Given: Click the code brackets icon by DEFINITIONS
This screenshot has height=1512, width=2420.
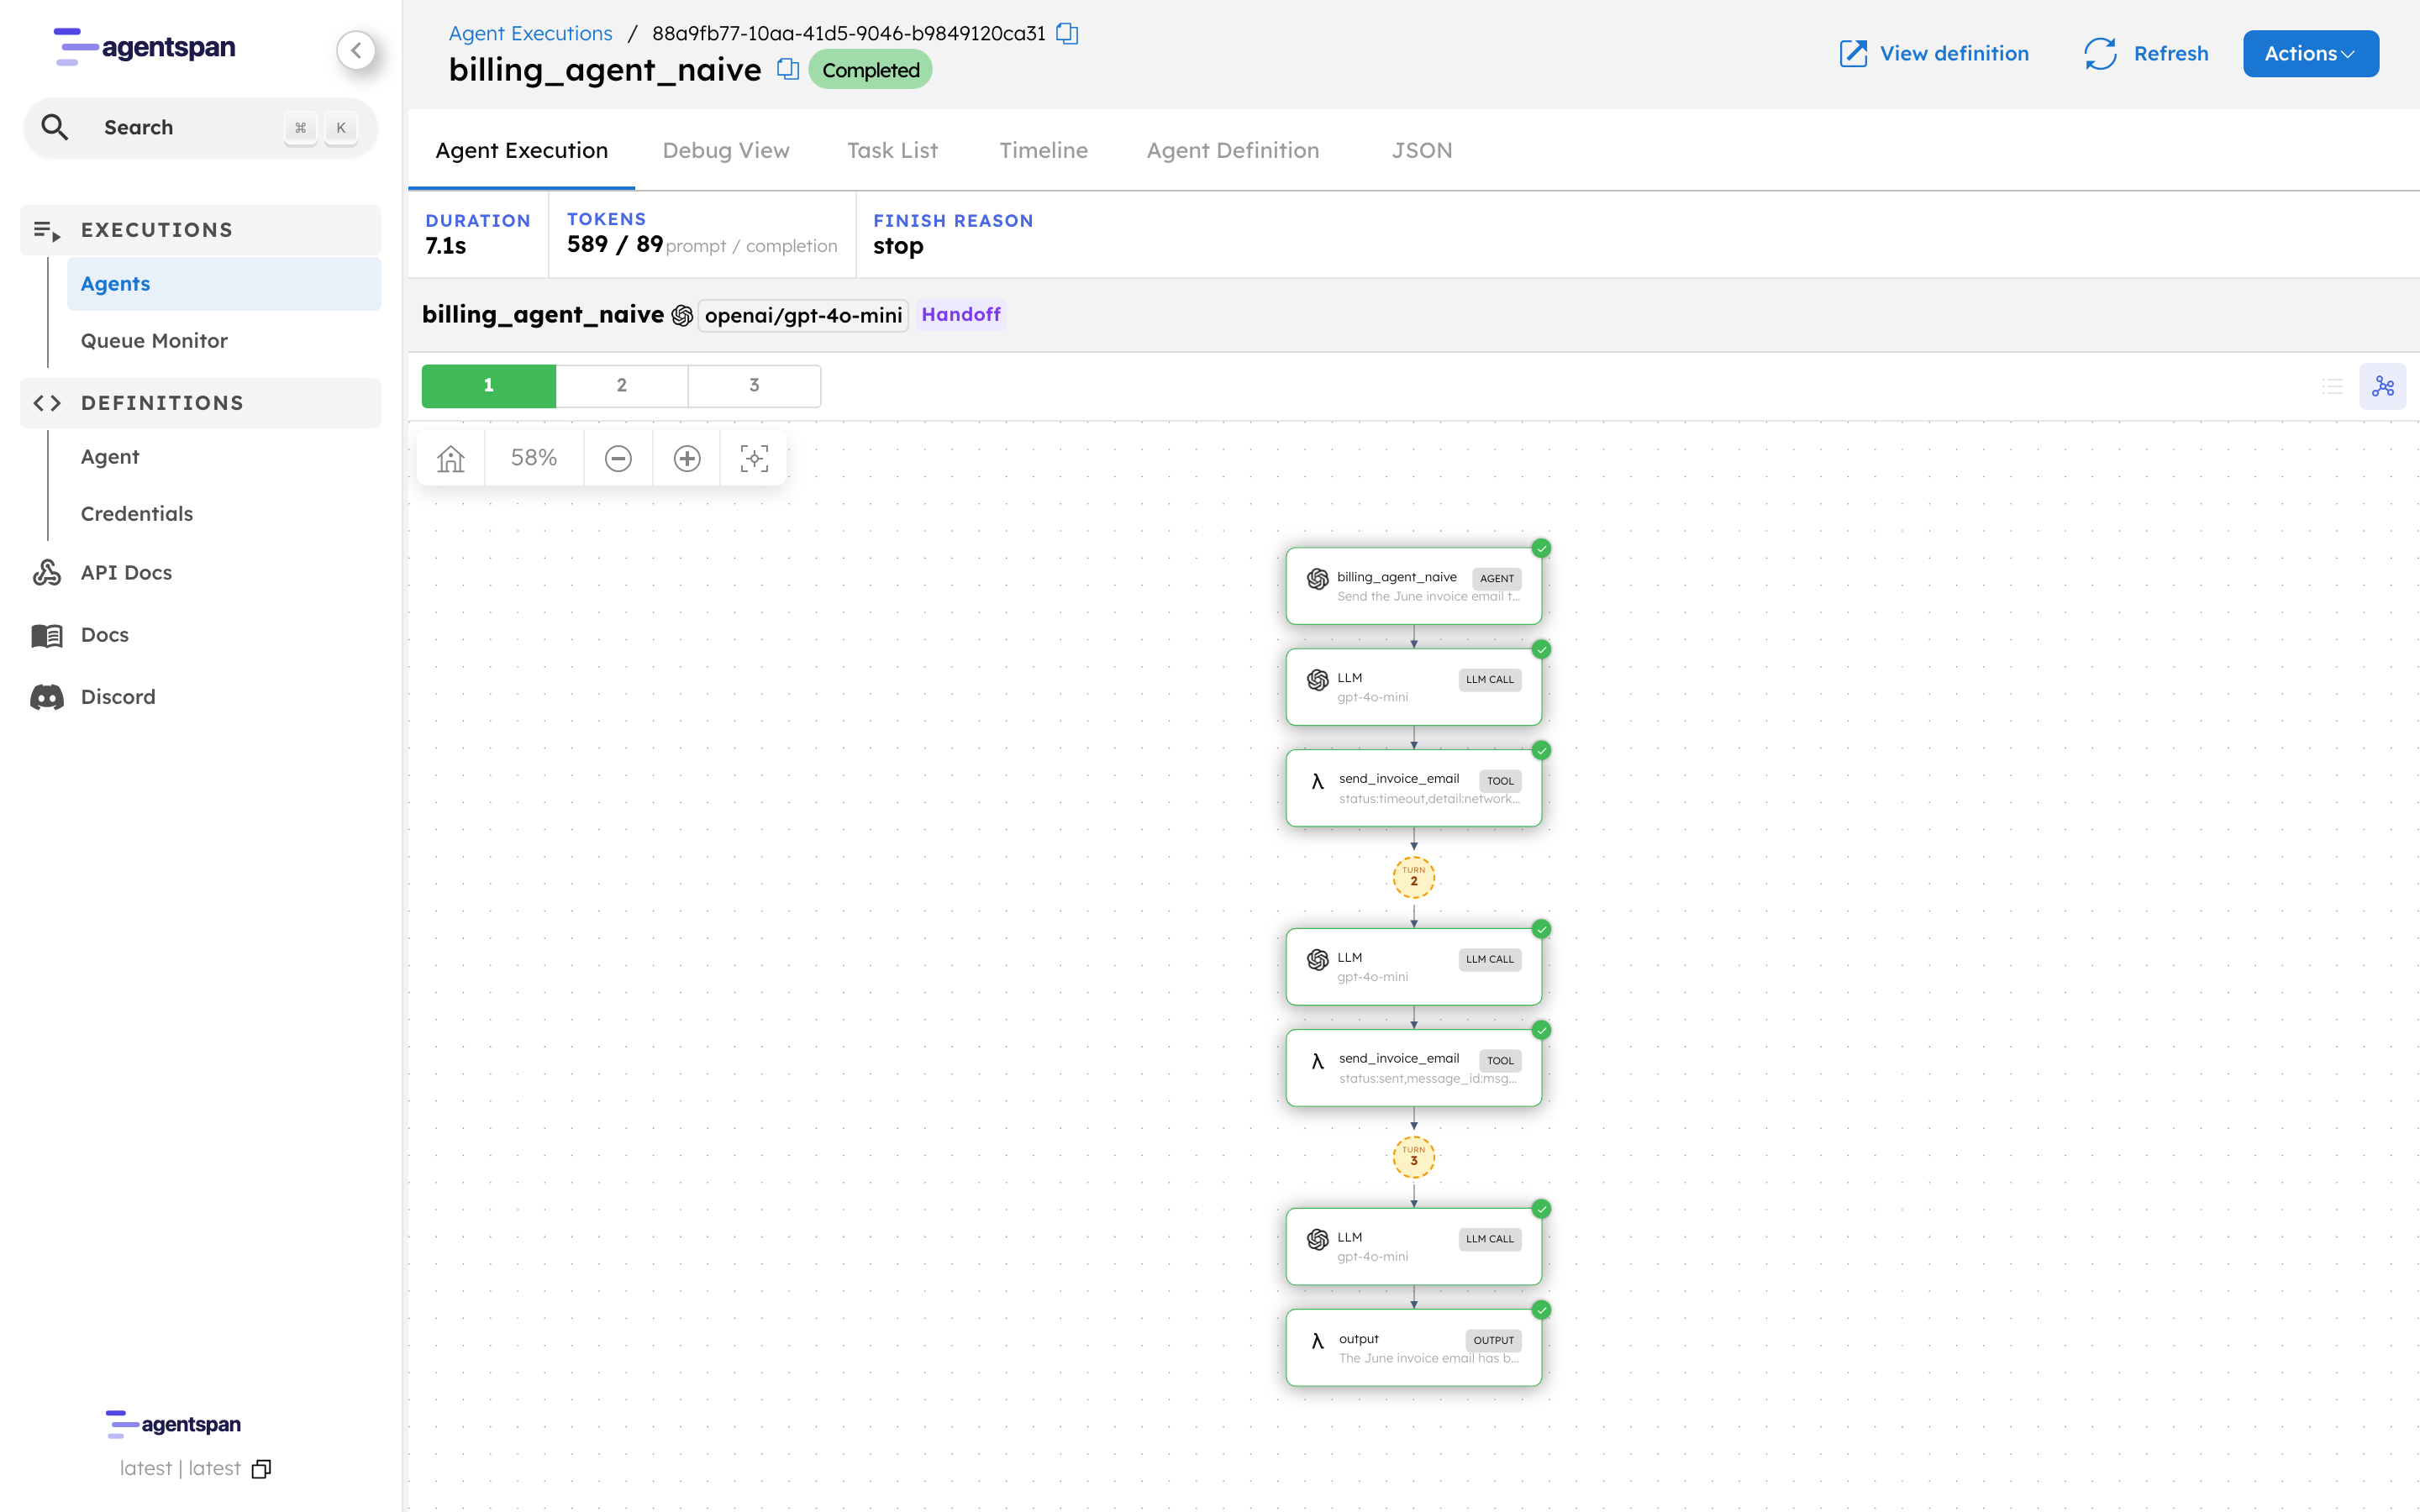Looking at the screenshot, I should (47, 403).
